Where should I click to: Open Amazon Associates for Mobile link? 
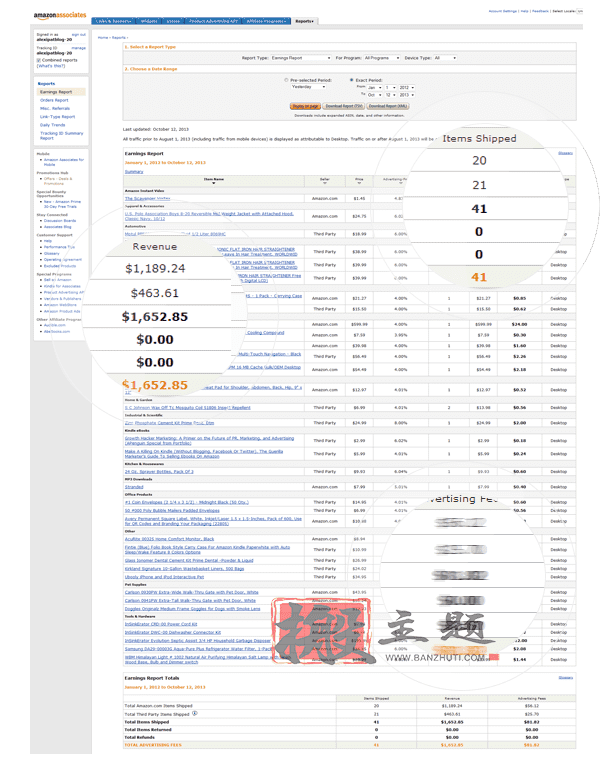[64, 162]
